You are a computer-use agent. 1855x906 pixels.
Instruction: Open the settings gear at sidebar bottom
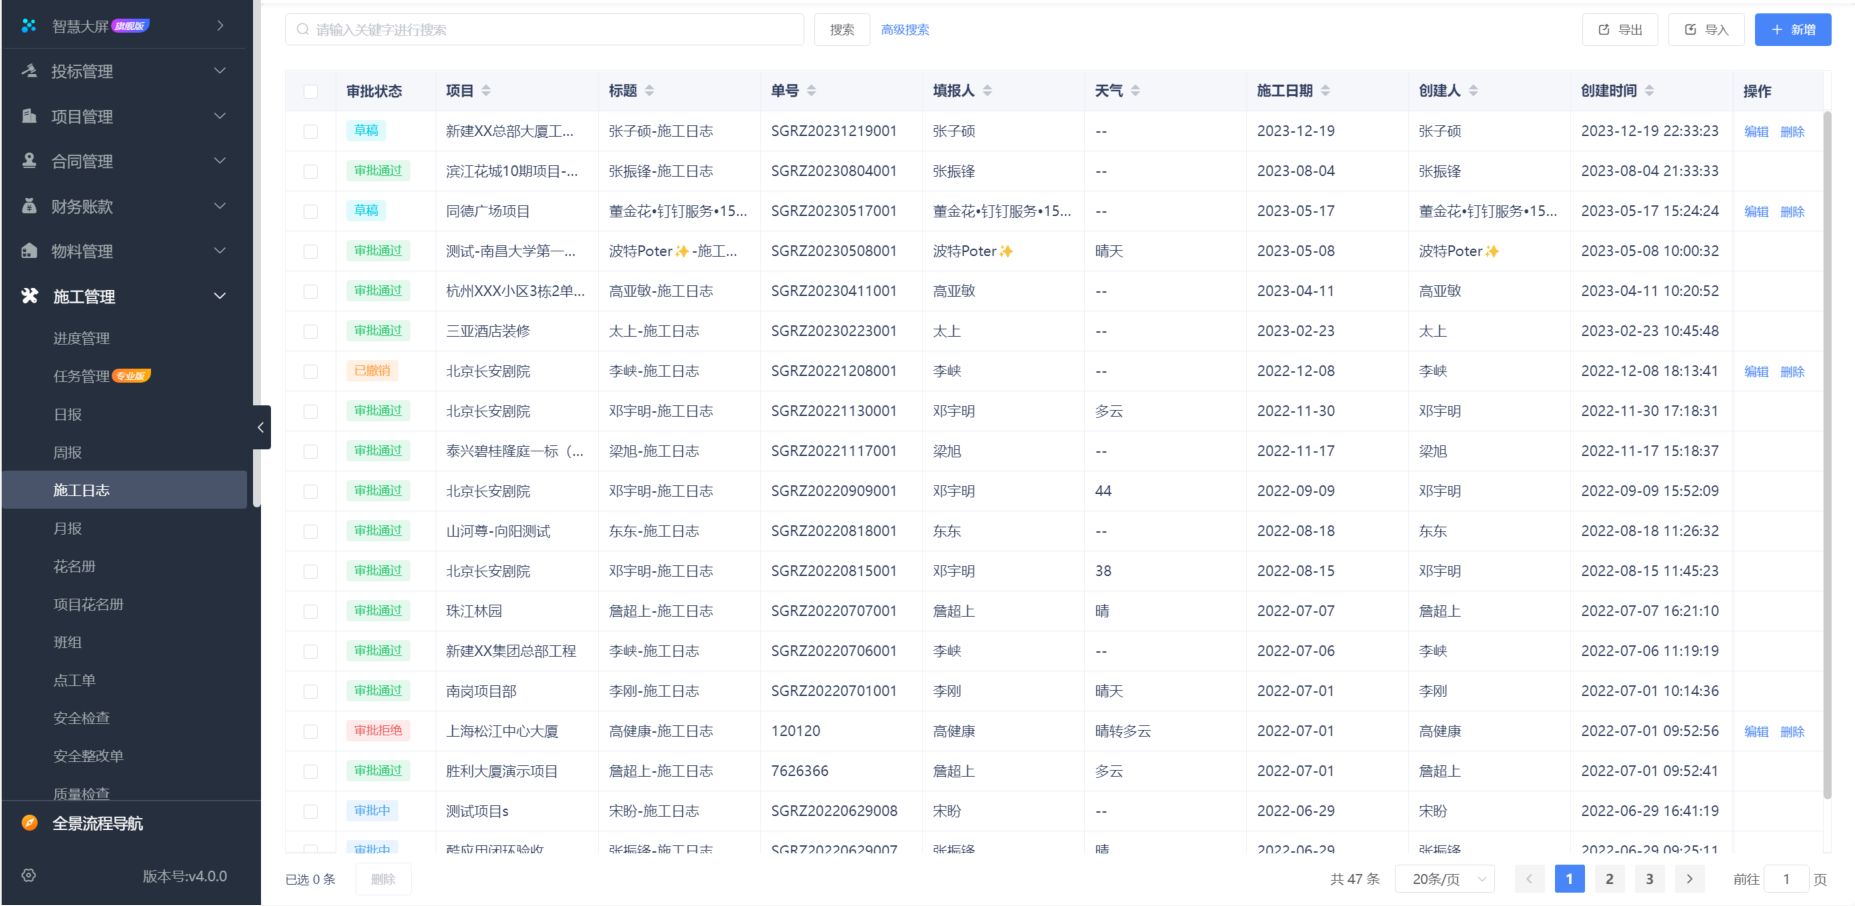(27, 875)
